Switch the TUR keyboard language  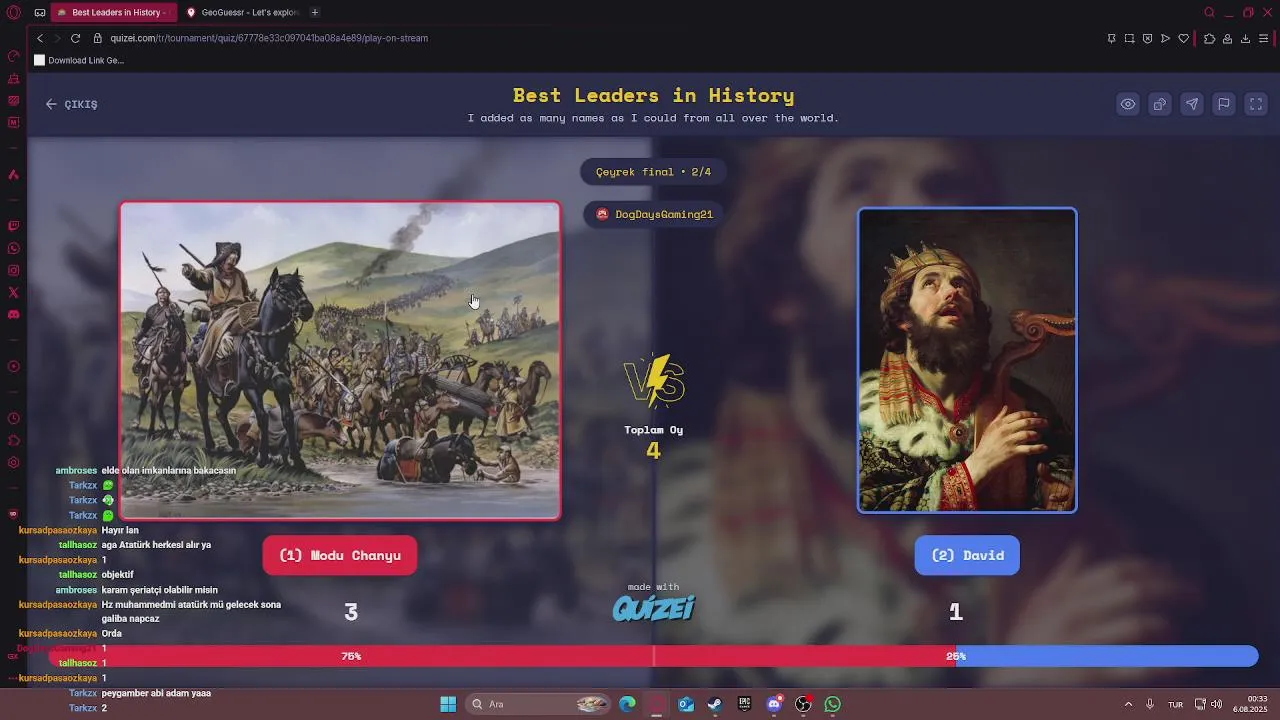click(1176, 704)
